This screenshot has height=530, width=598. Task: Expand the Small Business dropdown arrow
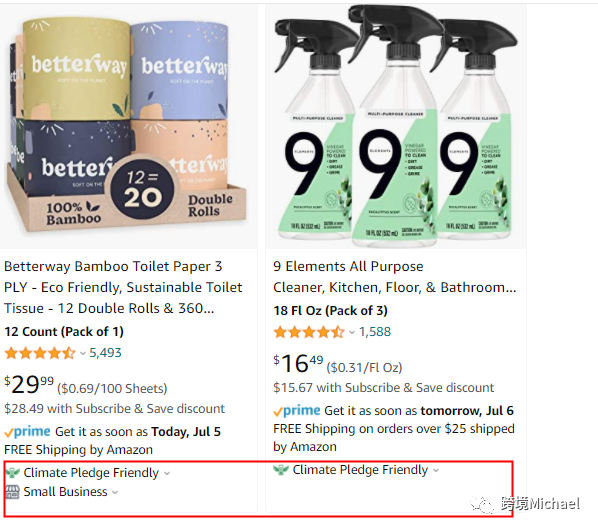point(115,493)
